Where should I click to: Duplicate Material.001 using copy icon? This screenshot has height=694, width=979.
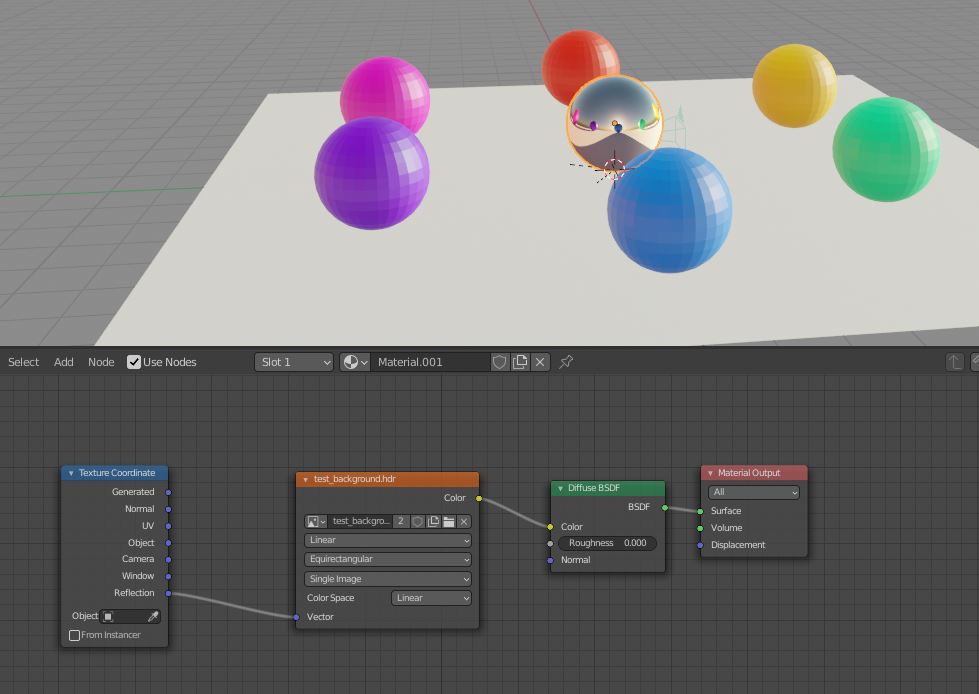point(519,362)
